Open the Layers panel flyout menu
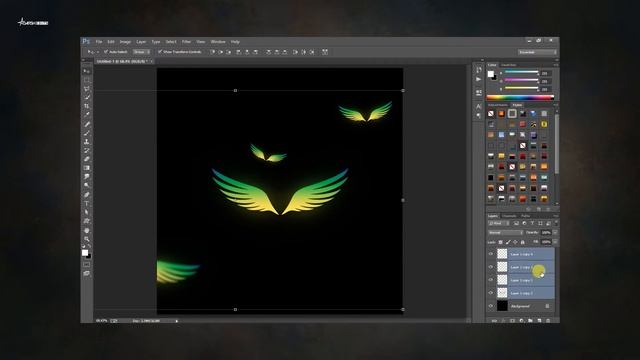This screenshot has width=640, height=360. point(556,216)
